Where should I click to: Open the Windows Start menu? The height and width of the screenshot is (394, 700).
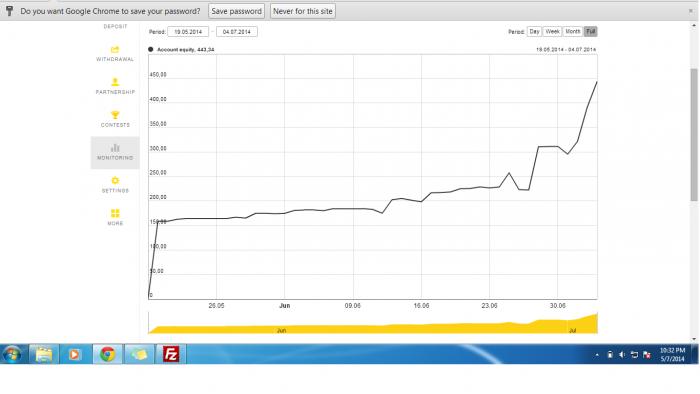[x=12, y=355]
